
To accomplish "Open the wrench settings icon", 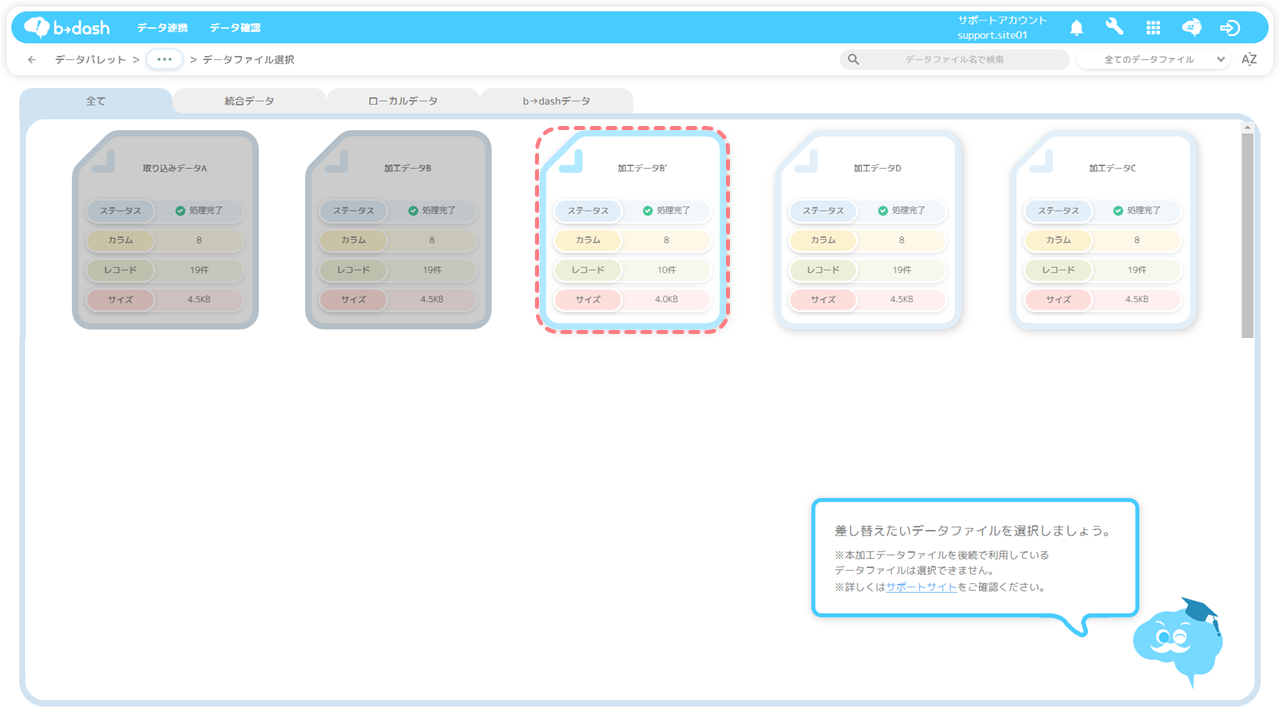I will [1114, 28].
